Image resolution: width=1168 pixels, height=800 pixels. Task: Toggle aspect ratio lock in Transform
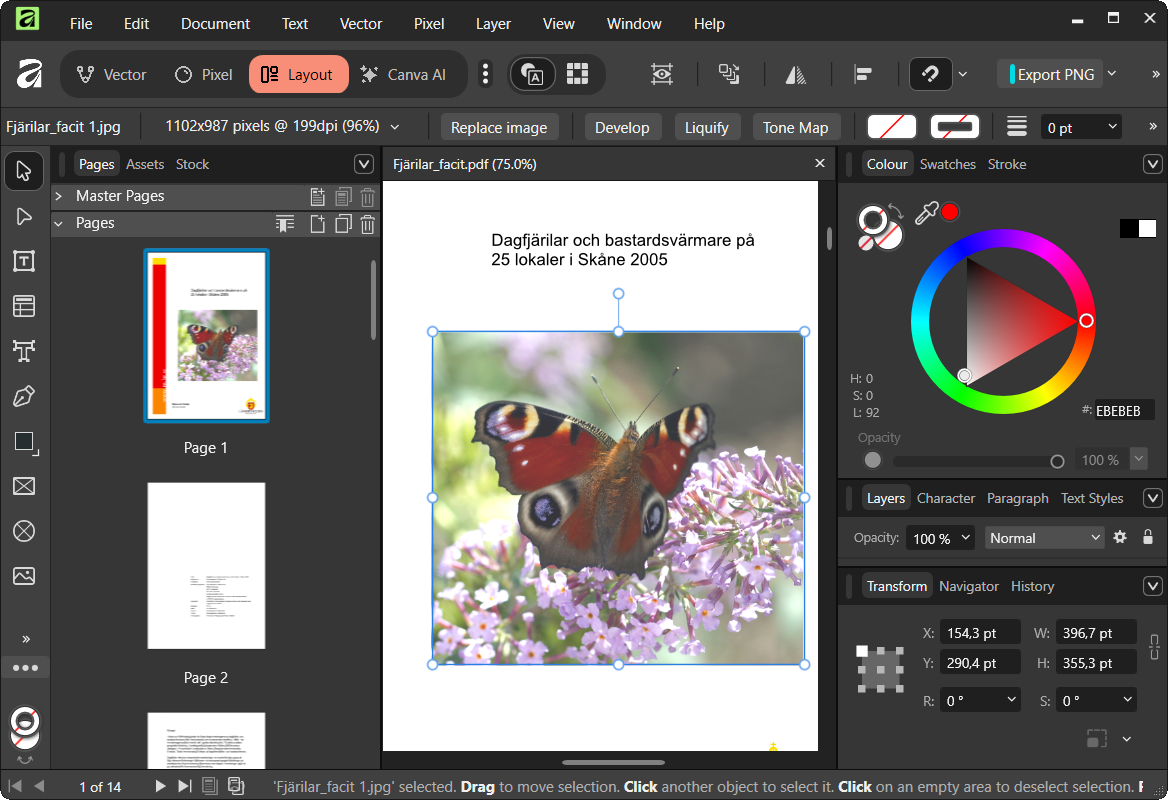point(1154,646)
